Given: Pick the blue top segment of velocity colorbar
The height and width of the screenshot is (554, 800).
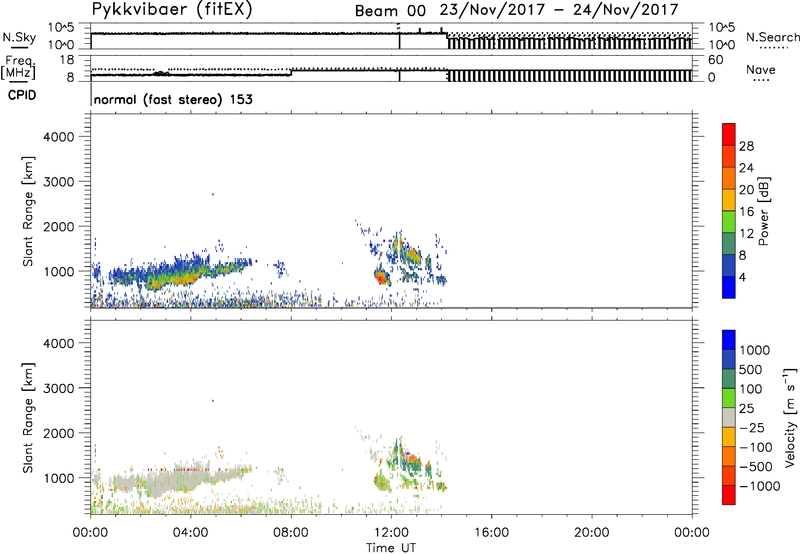Looking at the screenshot, I should (729, 340).
